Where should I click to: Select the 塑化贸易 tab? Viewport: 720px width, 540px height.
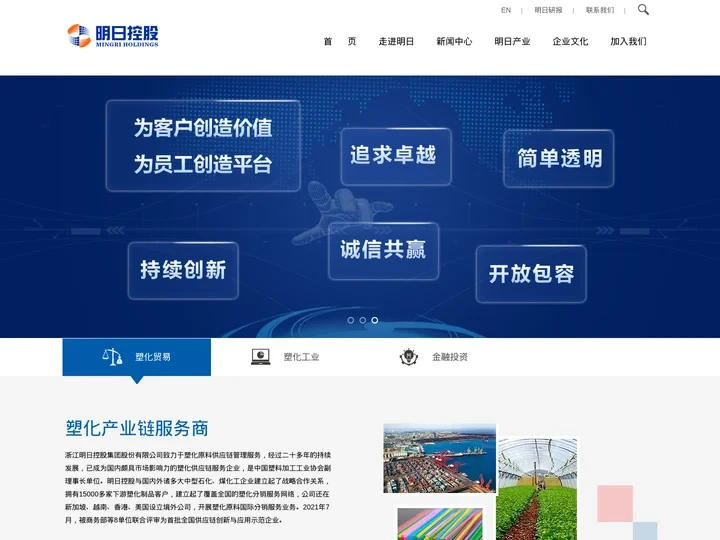point(136,357)
